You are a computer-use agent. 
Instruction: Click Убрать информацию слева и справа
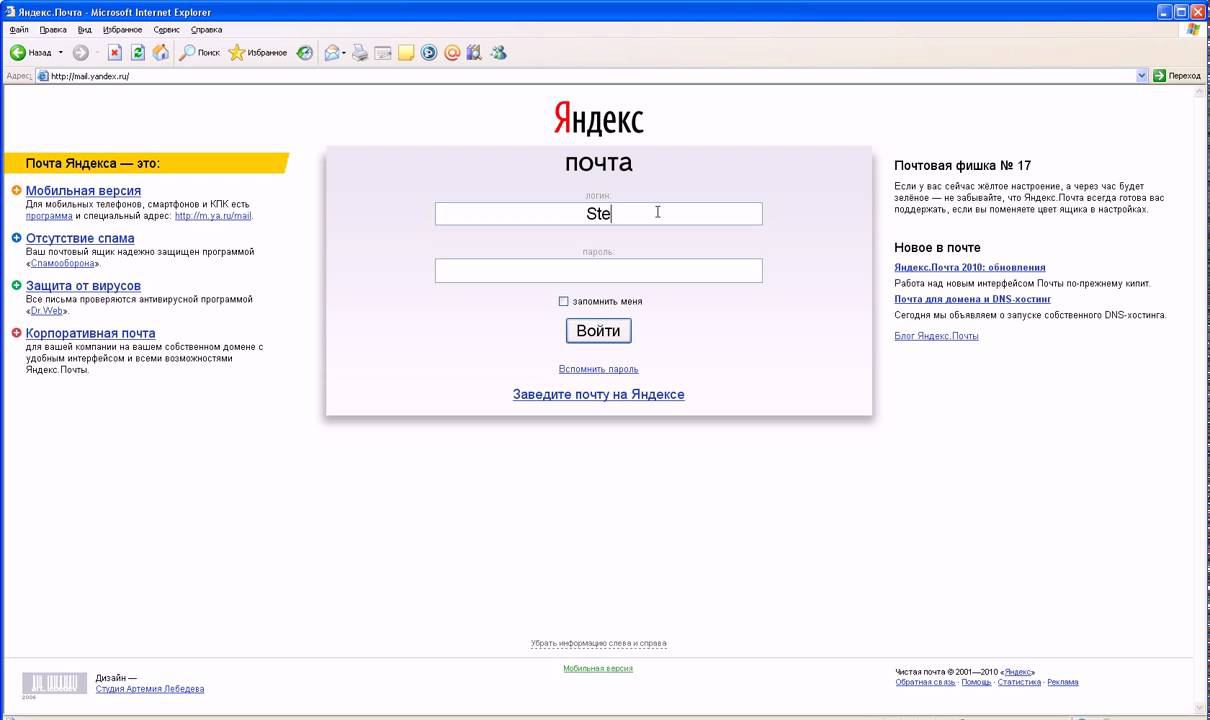(598, 644)
